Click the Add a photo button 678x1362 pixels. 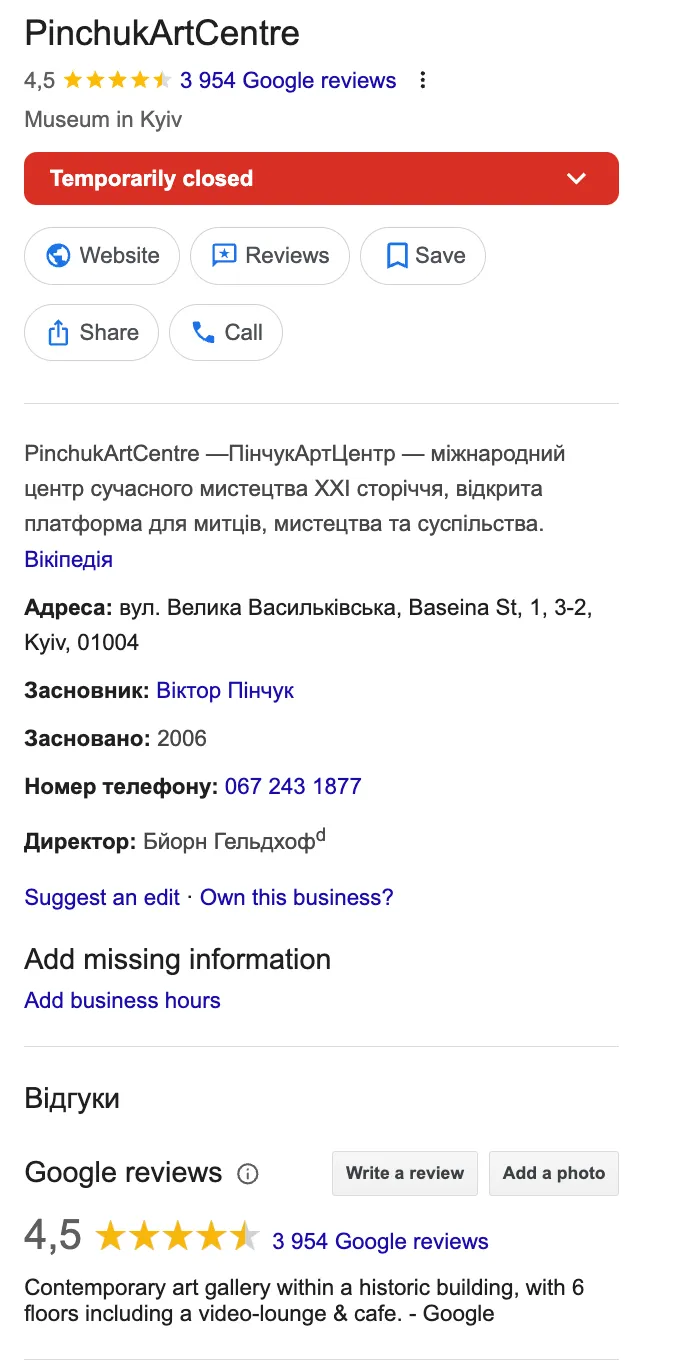553,1173
